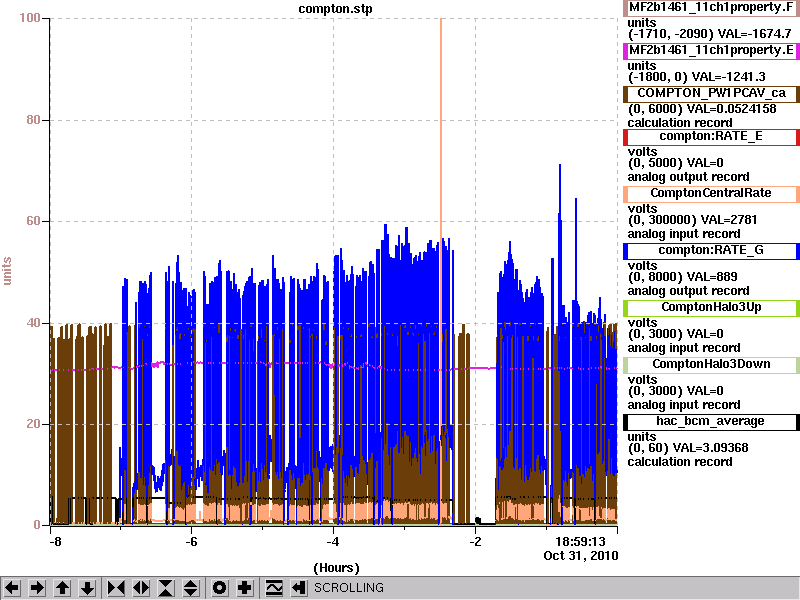Click the -4 hours x-axis tick label
This screenshot has width=800, height=600.
pos(333,542)
